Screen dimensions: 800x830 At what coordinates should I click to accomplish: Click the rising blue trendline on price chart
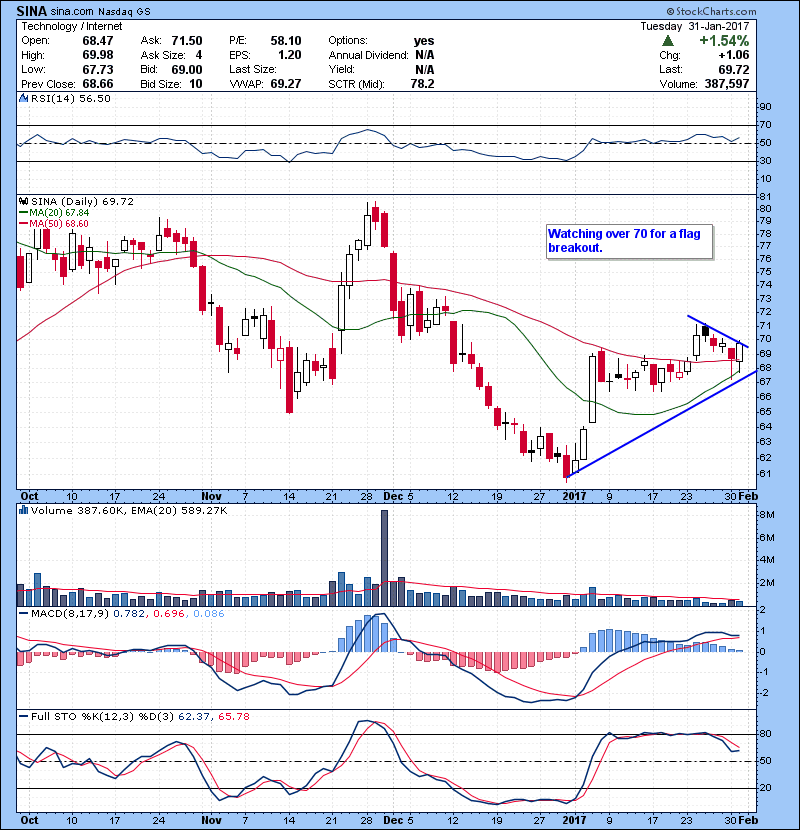(662, 423)
